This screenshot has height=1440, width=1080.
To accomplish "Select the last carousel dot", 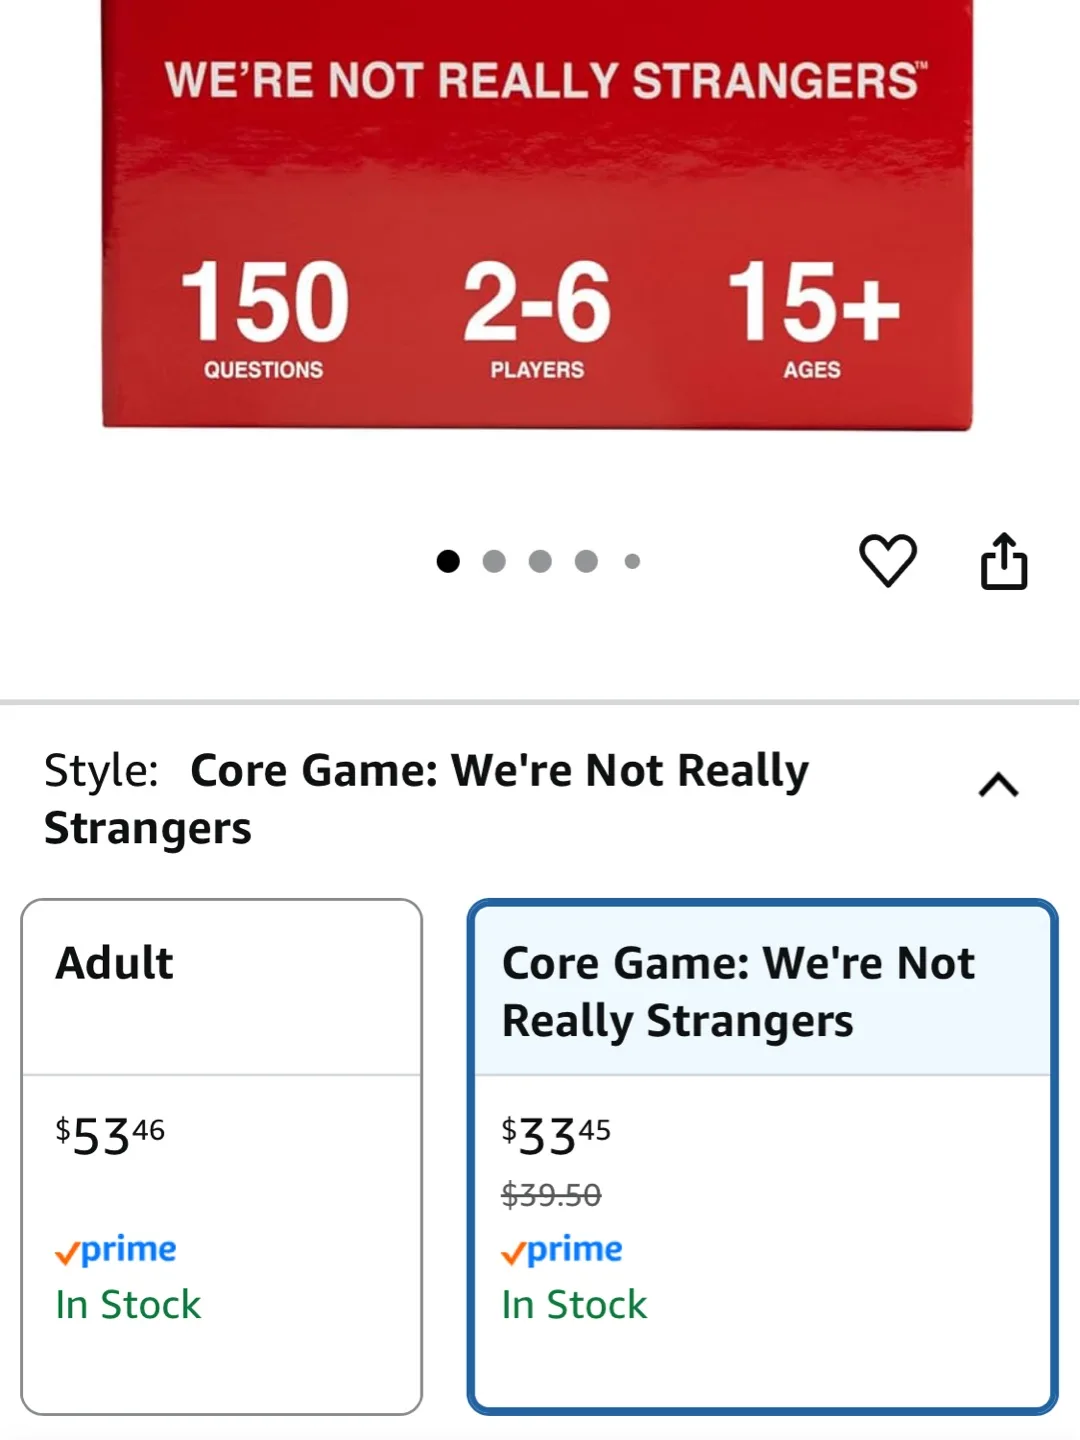I will click(x=632, y=561).
